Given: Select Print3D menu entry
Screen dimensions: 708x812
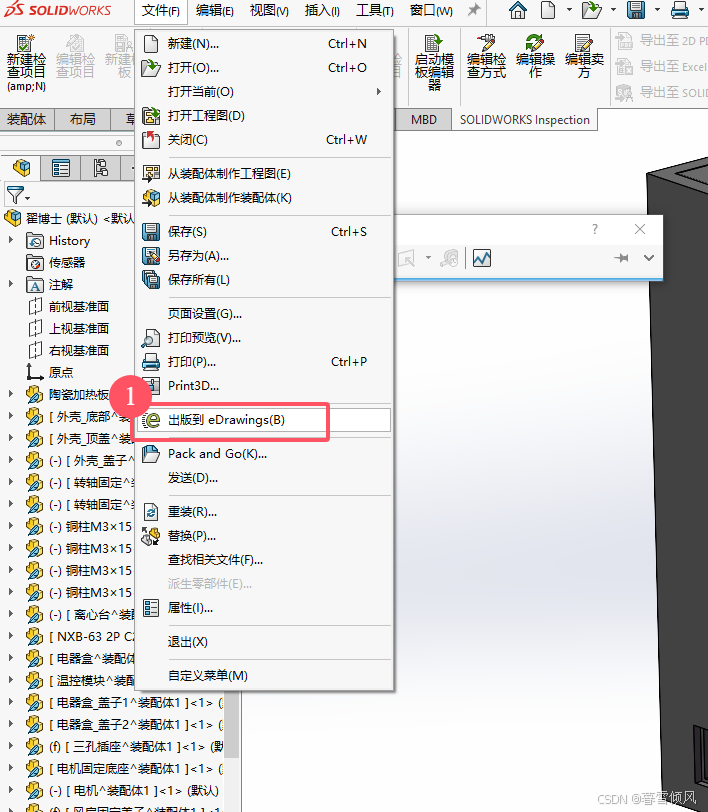Looking at the screenshot, I should (264, 386).
